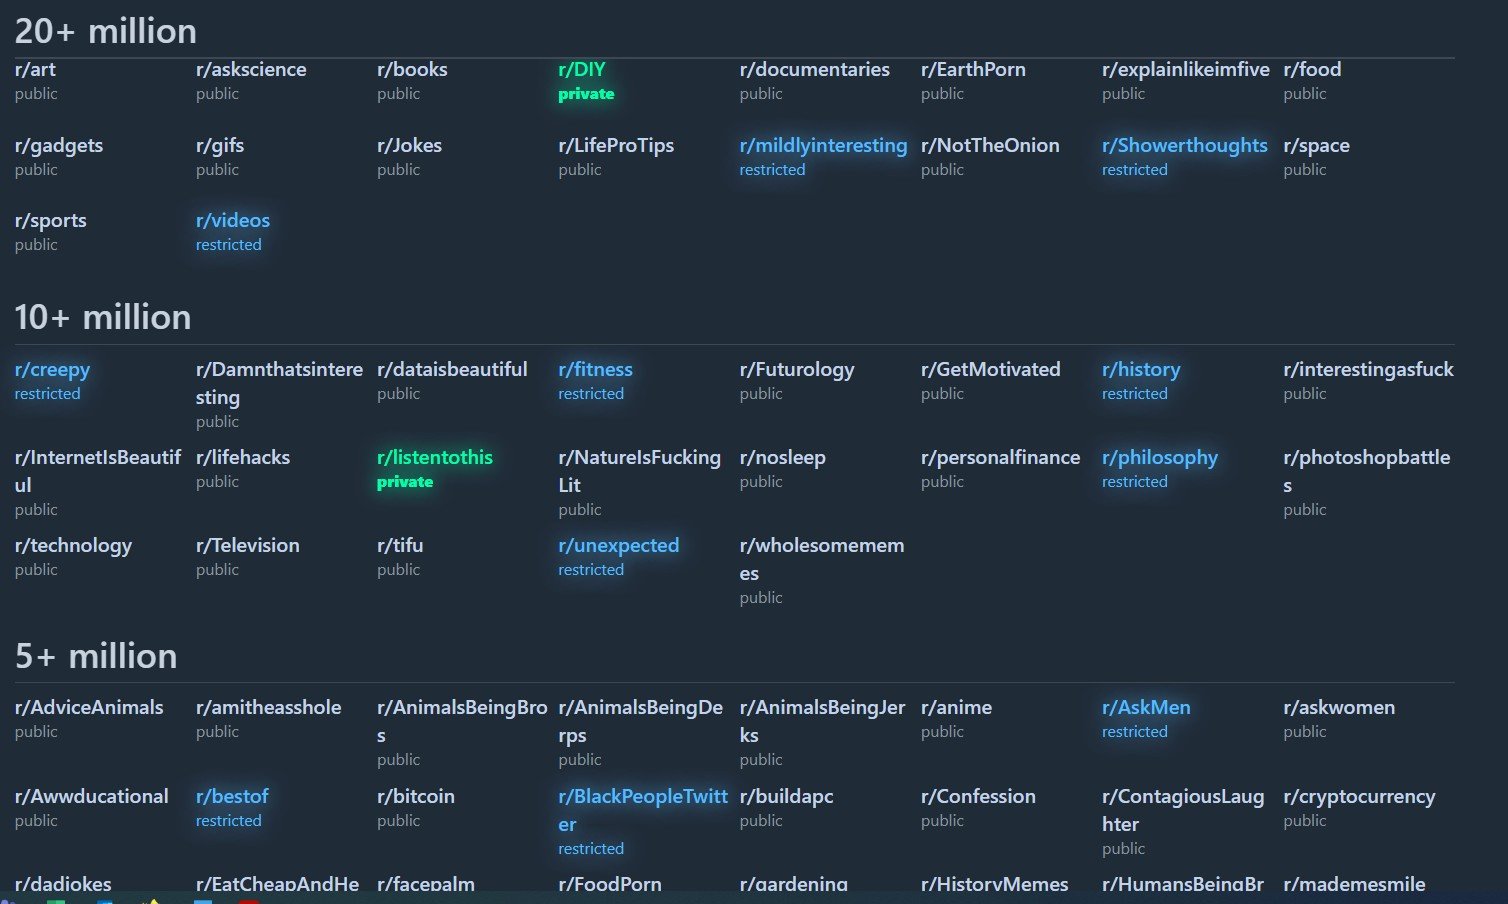The height and width of the screenshot is (904, 1508).
Task: Open r/InternetIsBeautiful
Action: 98,471
